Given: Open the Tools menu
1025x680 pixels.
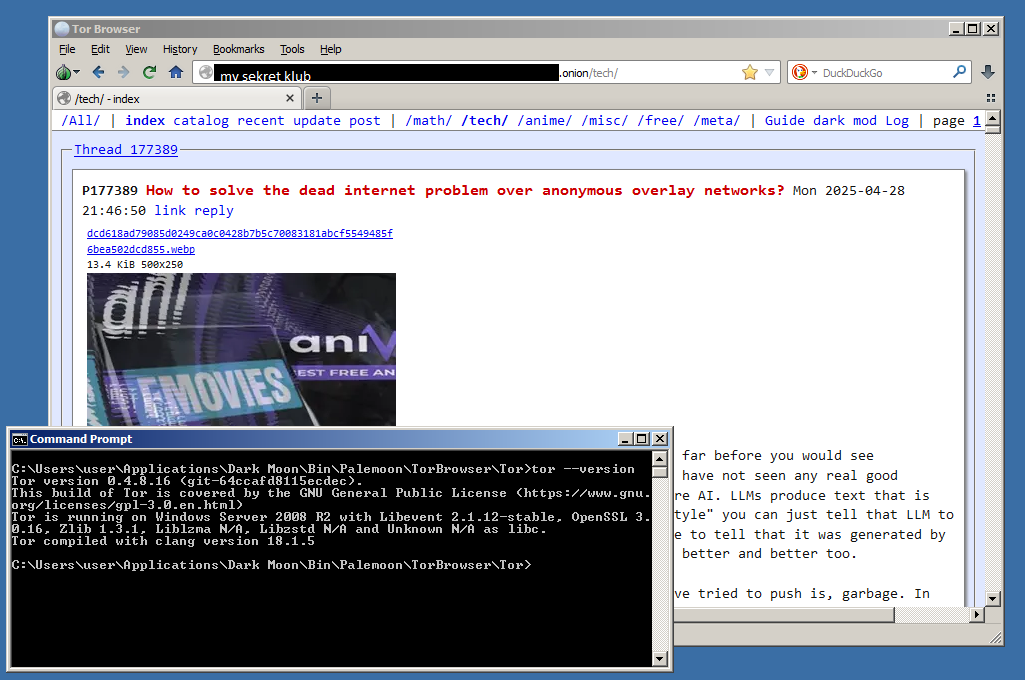Looking at the screenshot, I should pyautogui.click(x=292, y=49).
